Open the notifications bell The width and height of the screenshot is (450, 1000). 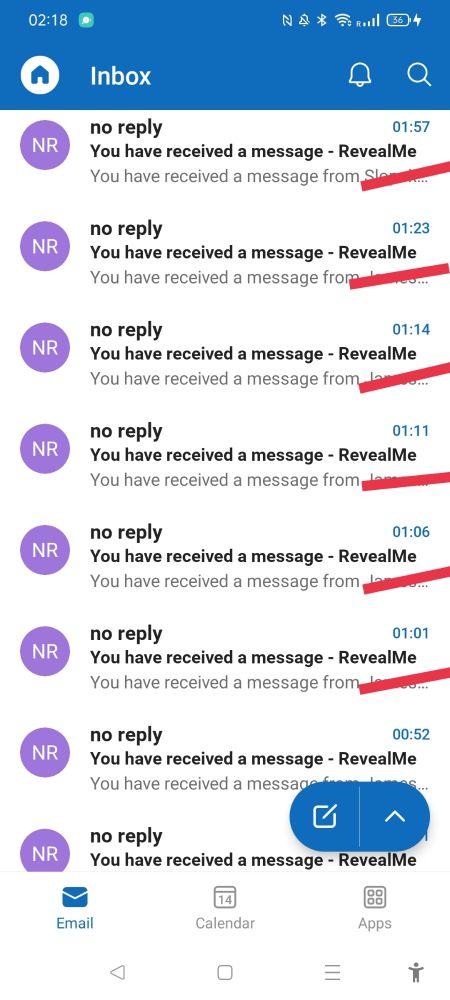[359, 75]
